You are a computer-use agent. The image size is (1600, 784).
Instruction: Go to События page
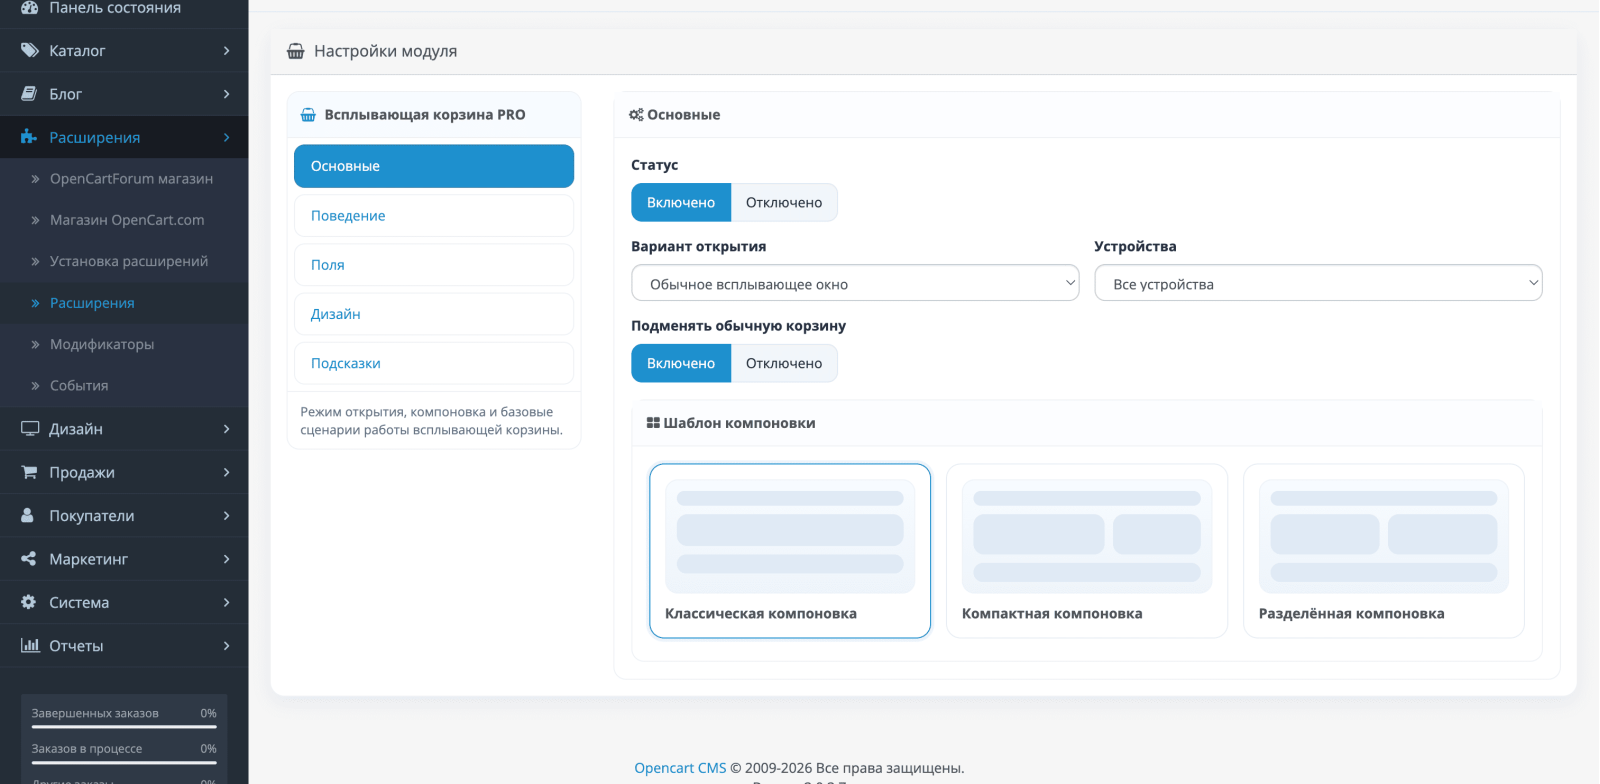tap(79, 385)
